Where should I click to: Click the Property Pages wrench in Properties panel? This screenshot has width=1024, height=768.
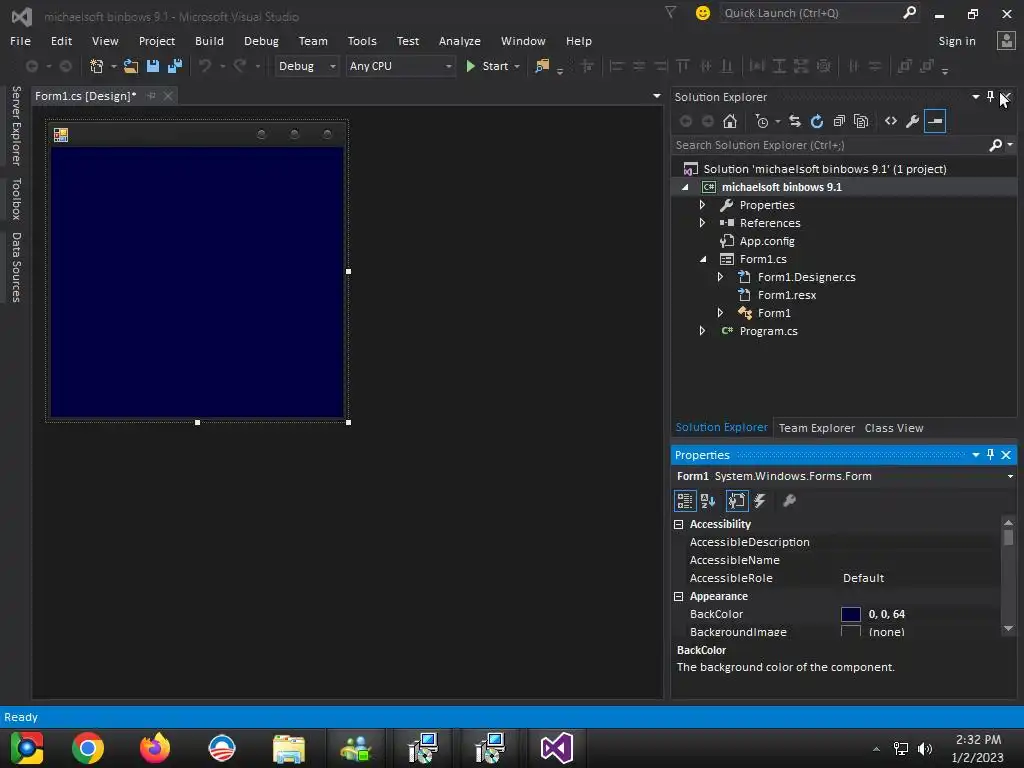(x=790, y=501)
